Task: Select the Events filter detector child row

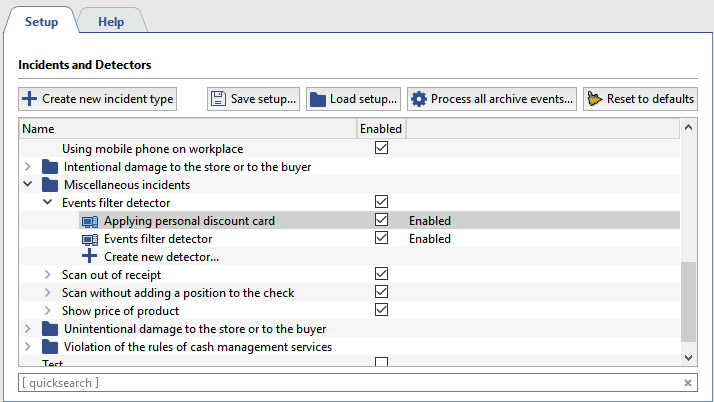Action: 158,239
